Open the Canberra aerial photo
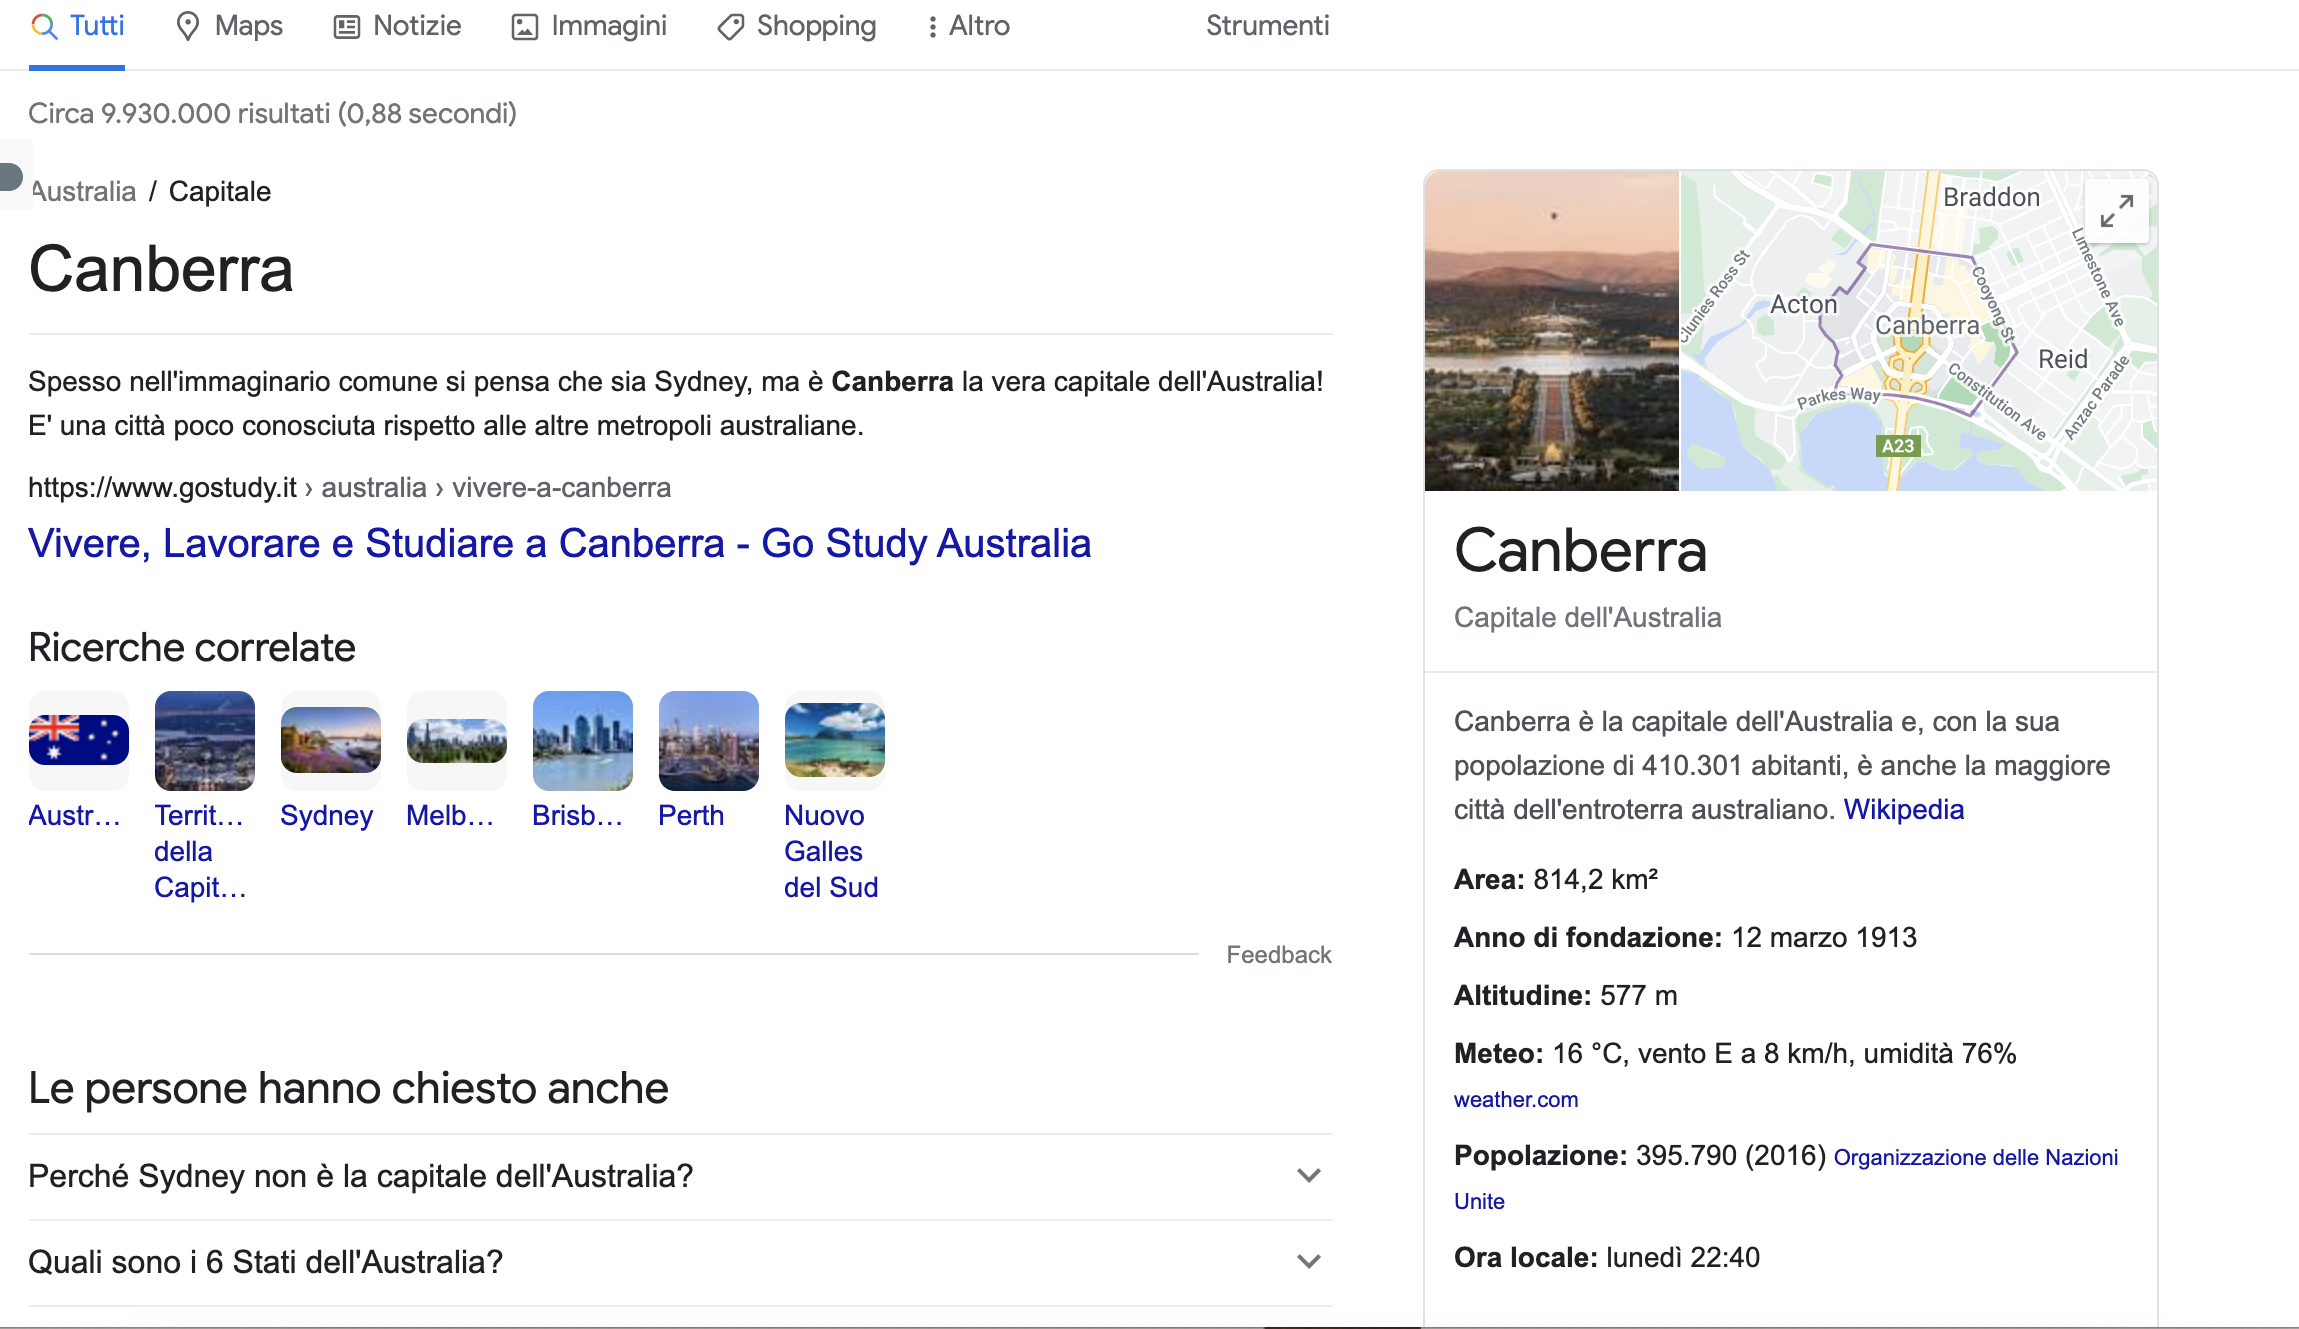Image resolution: width=2299 pixels, height=1329 pixels. click(1552, 331)
